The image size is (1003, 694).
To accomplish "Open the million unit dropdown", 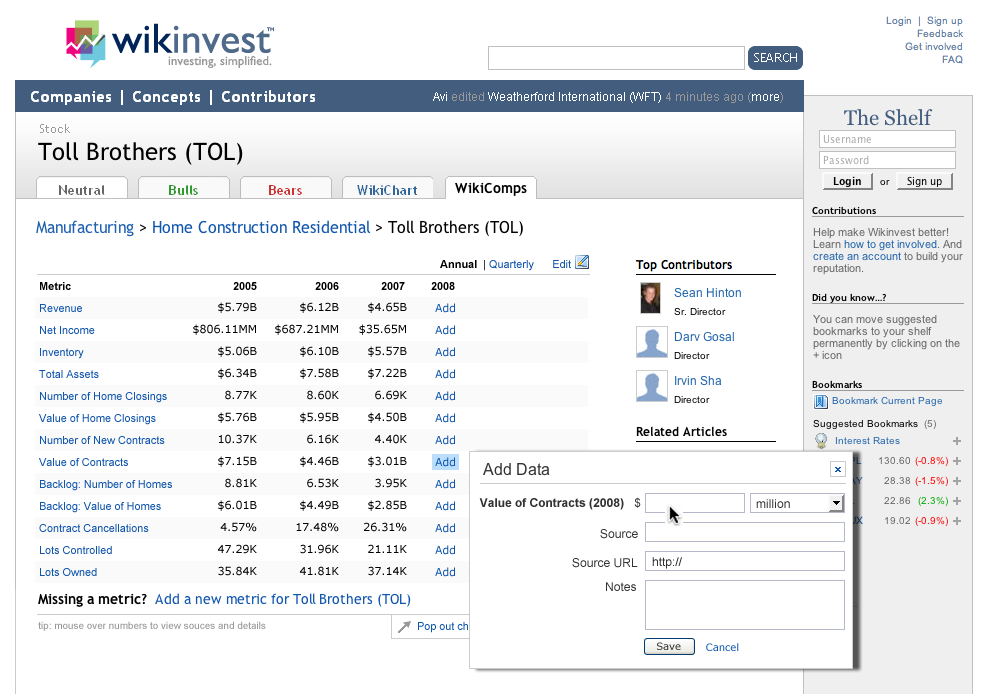I will pos(836,504).
